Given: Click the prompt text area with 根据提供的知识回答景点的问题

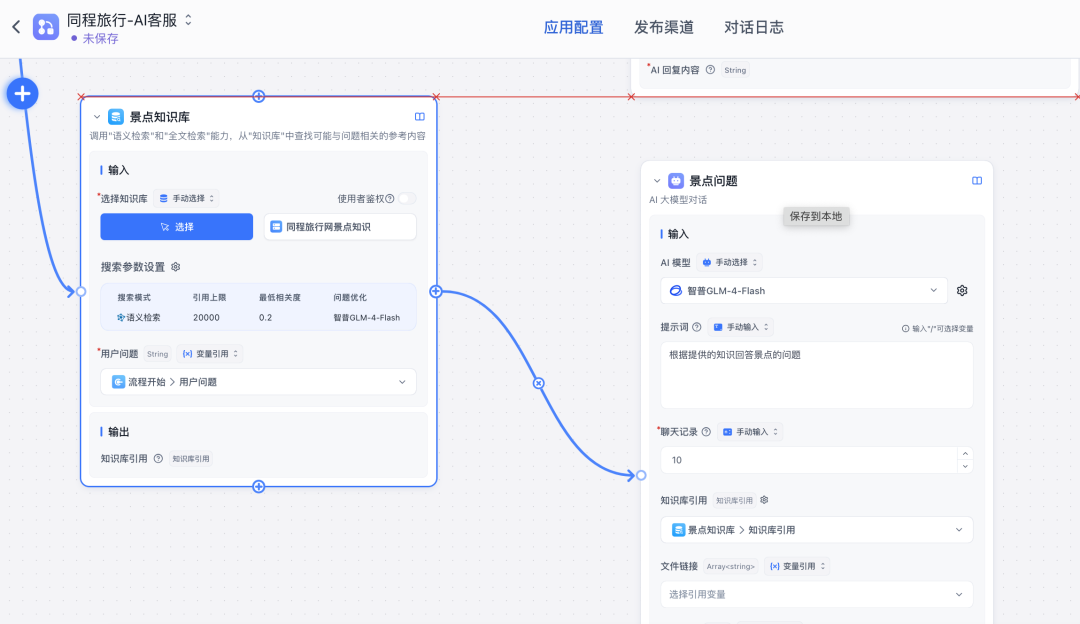Looking at the screenshot, I should click(x=816, y=375).
